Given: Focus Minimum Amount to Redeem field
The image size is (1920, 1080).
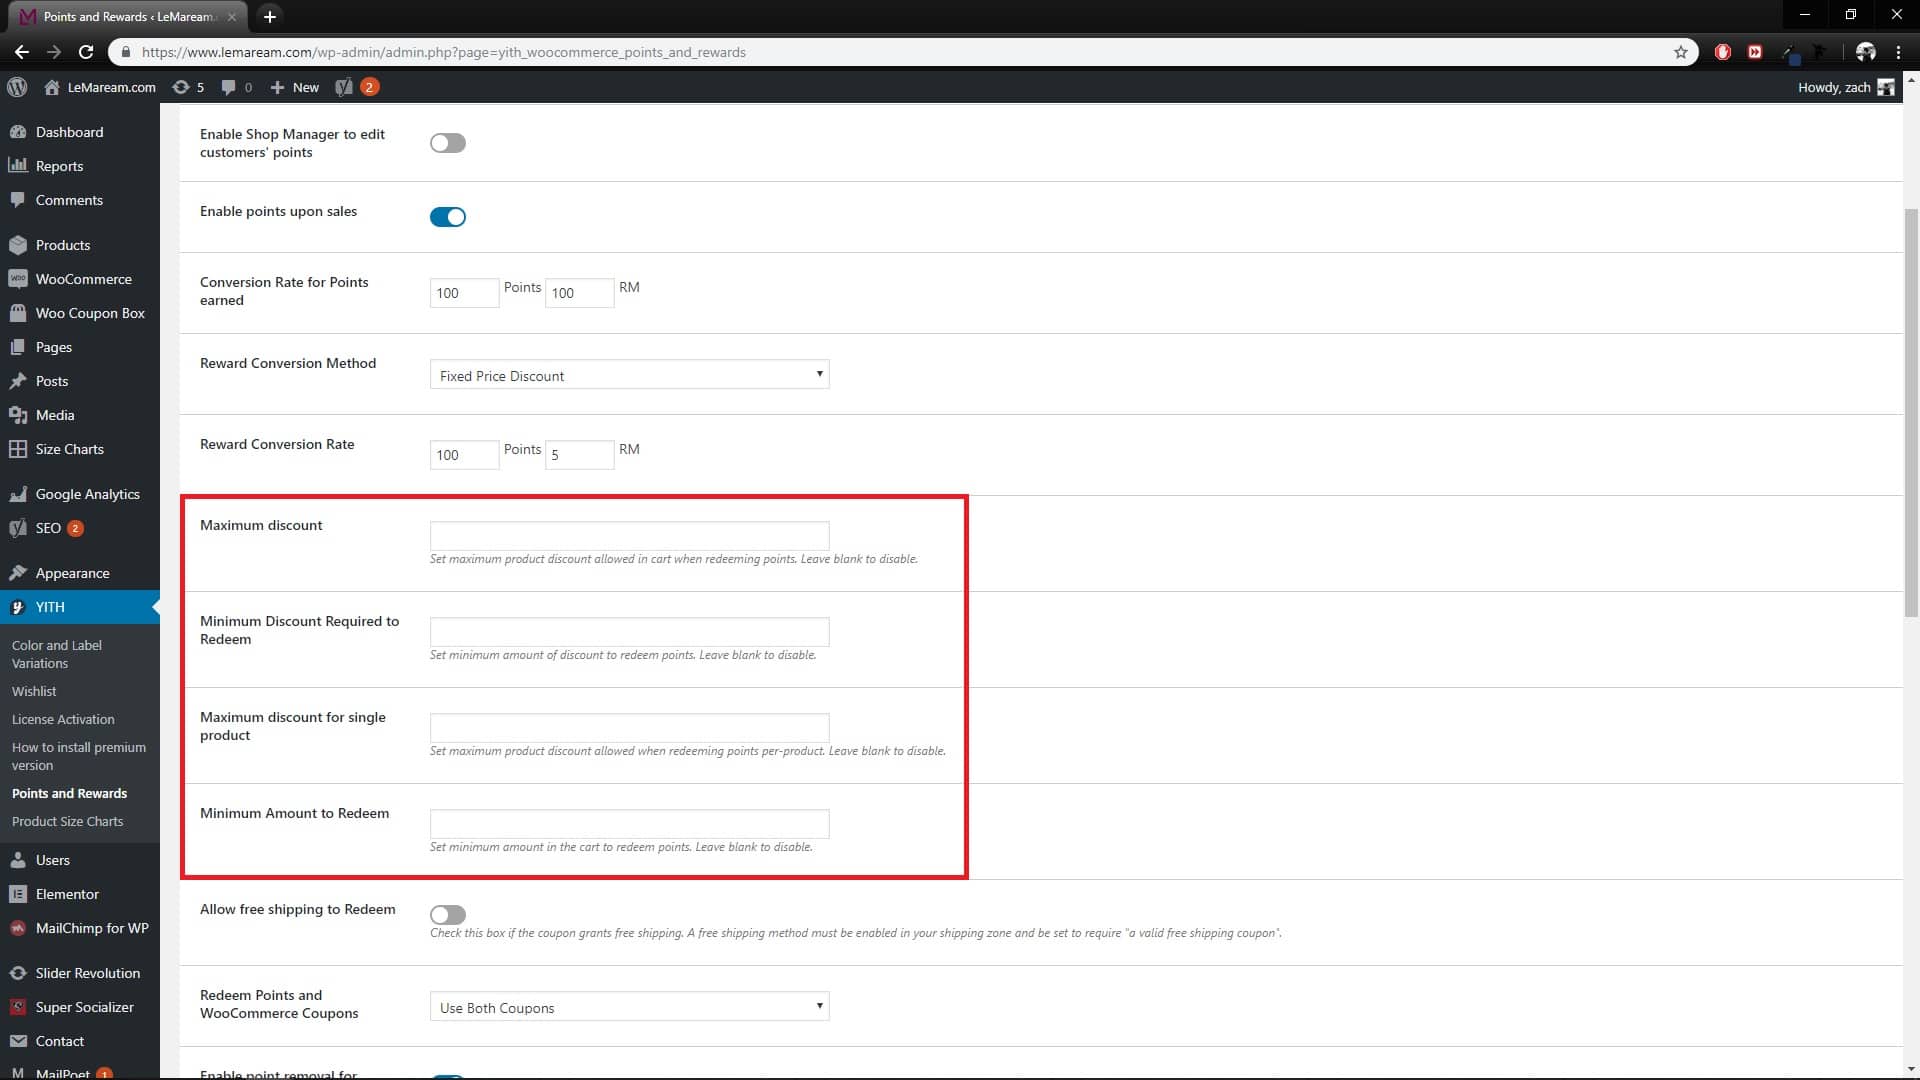Looking at the screenshot, I should (x=629, y=824).
